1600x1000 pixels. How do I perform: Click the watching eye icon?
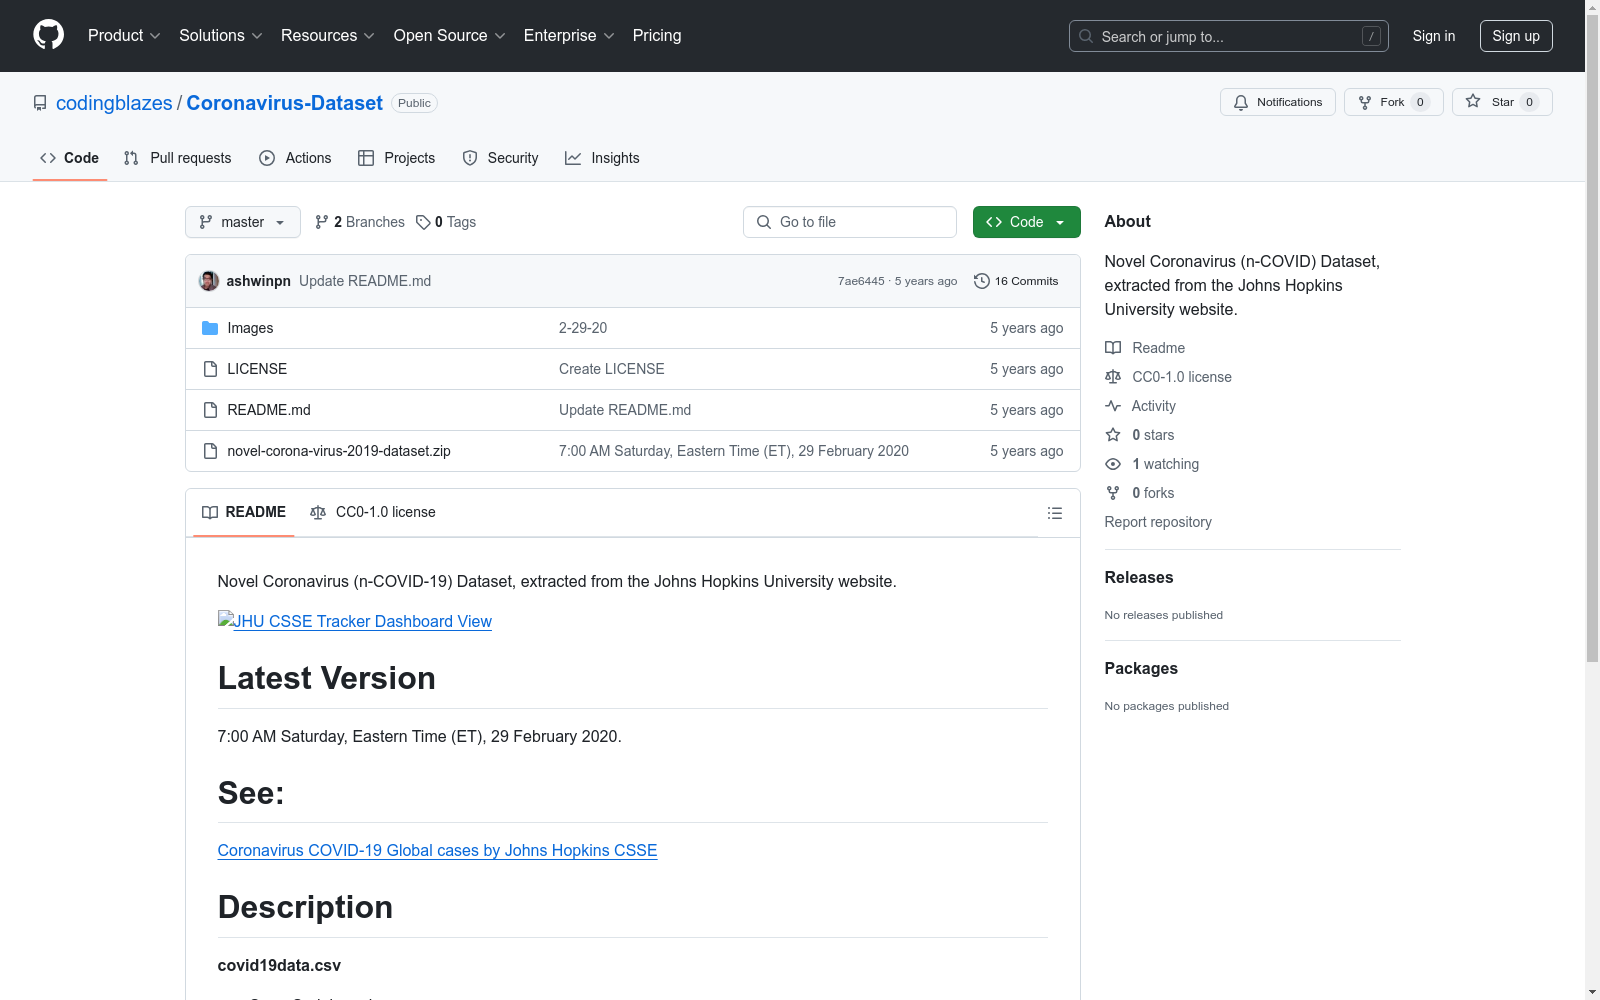pos(1113,464)
